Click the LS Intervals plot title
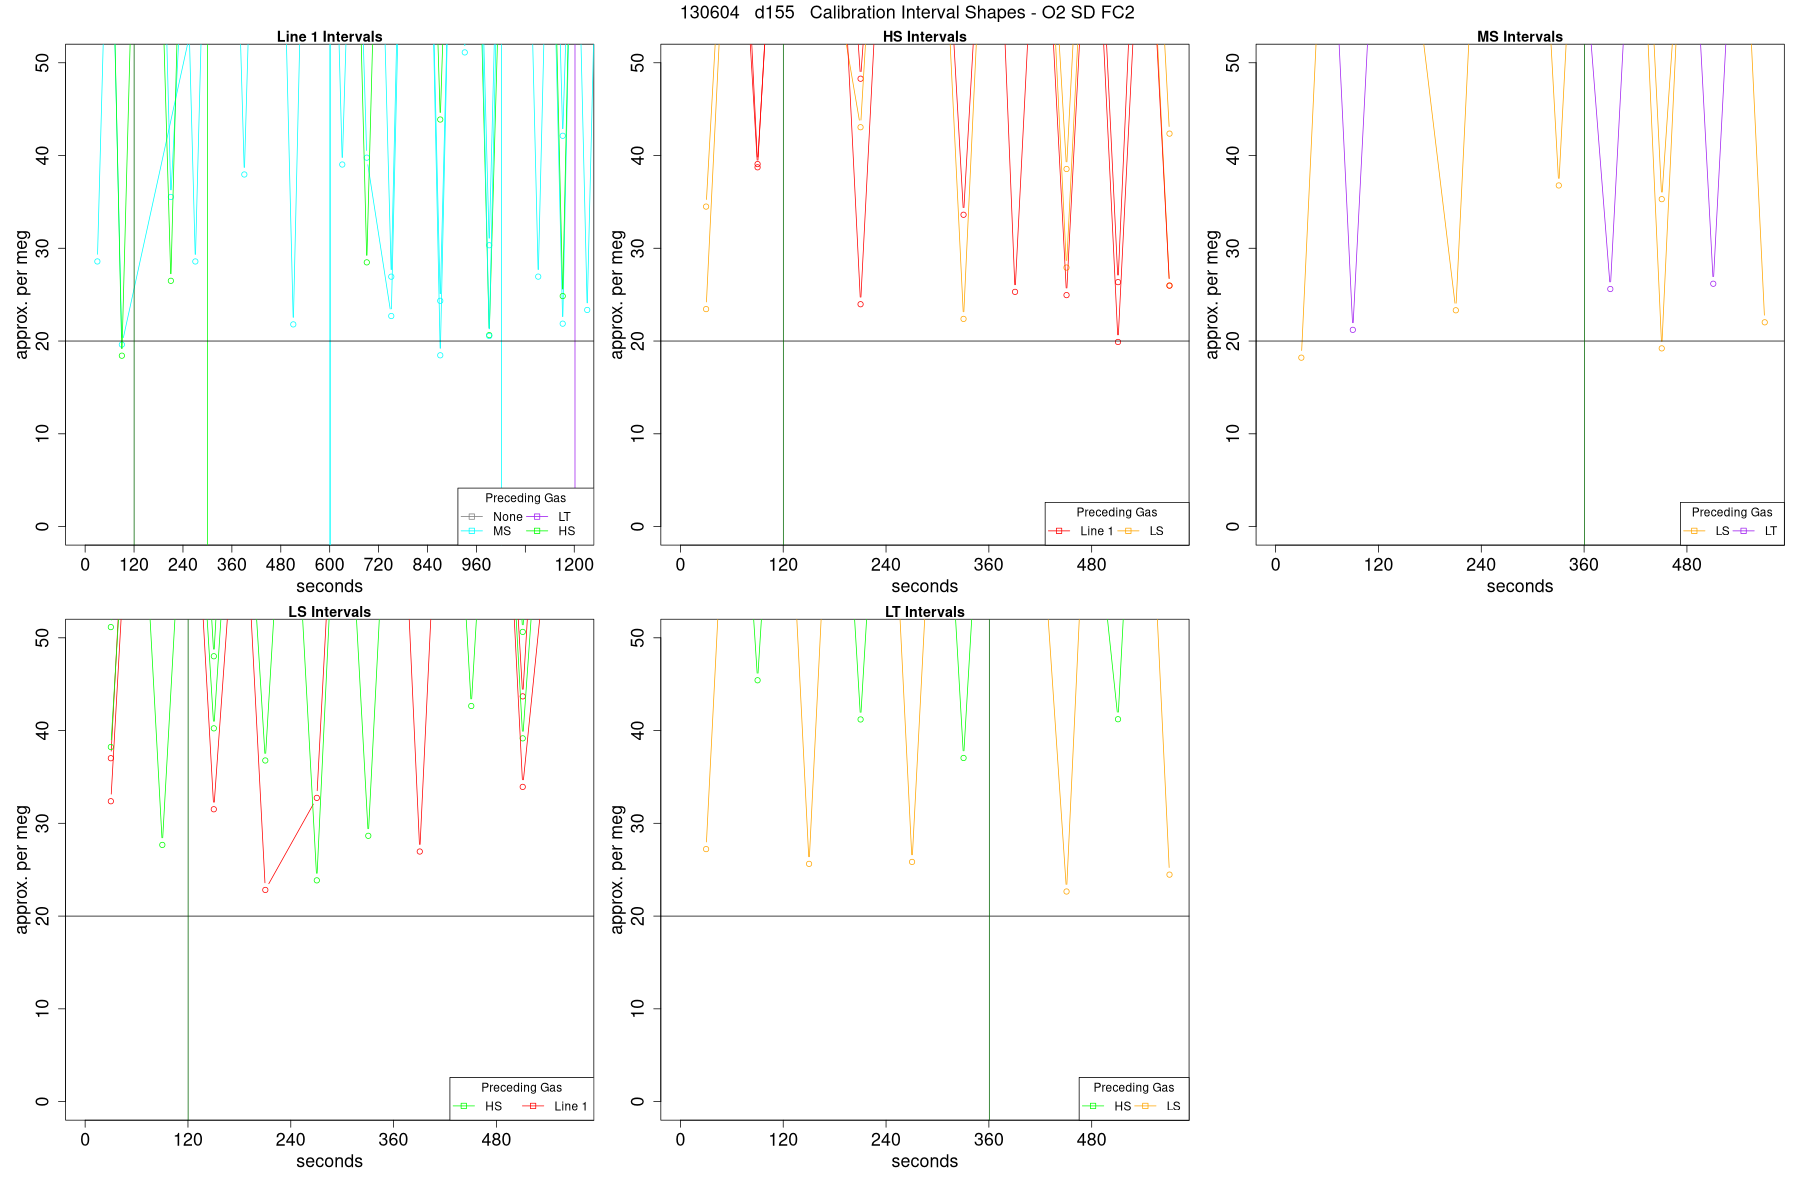Viewport: 1800px width, 1200px height. pyautogui.click(x=330, y=612)
